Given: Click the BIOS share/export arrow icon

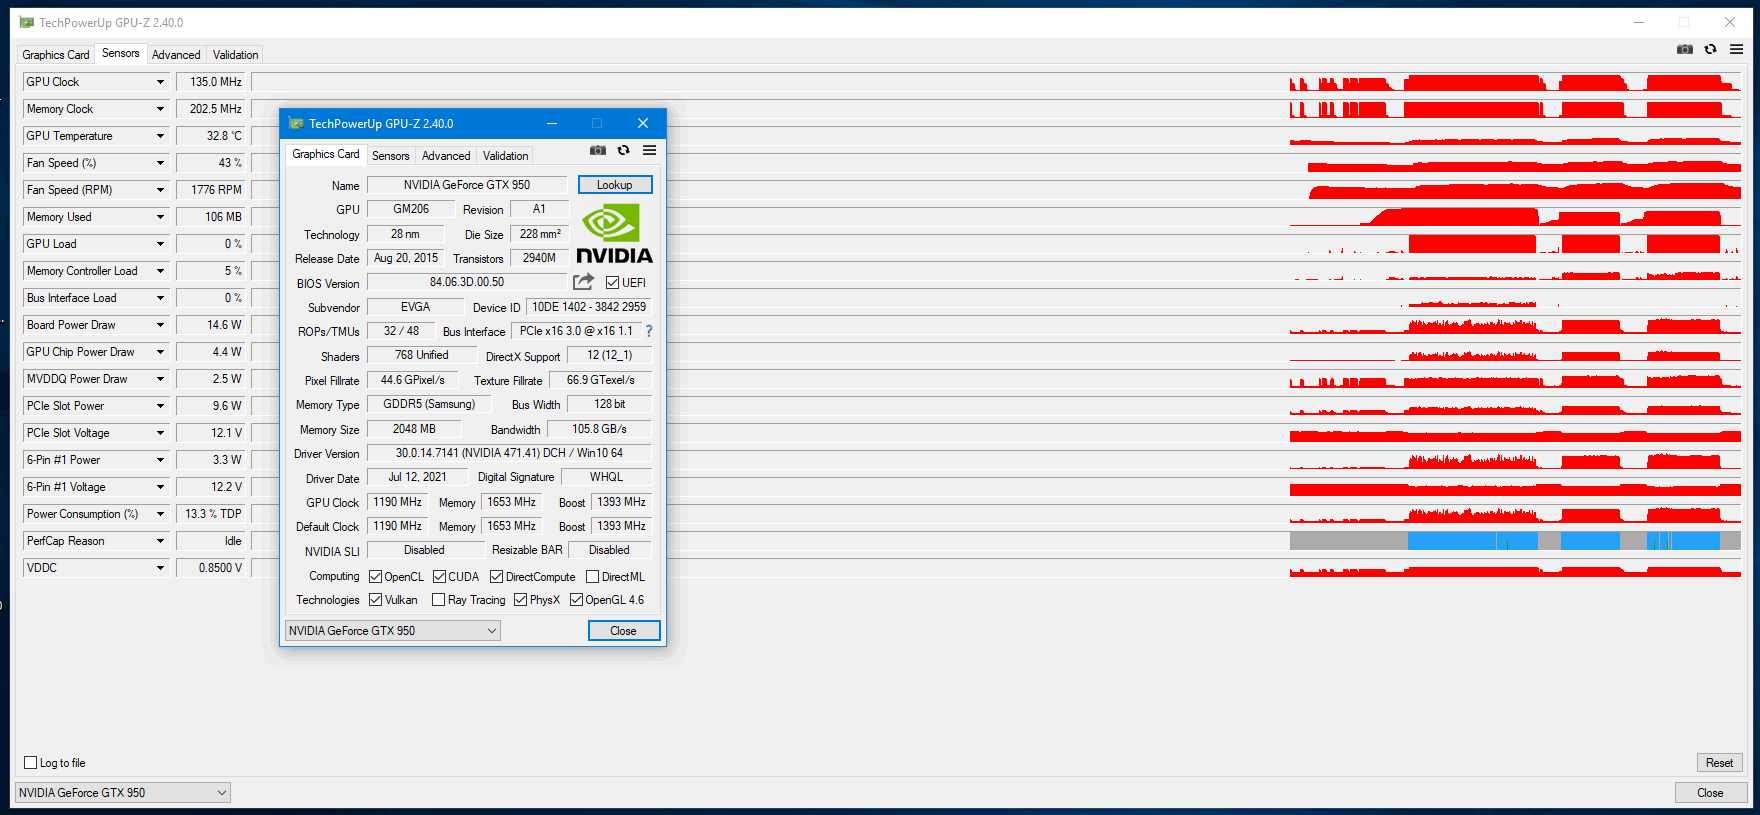Looking at the screenshot, I should (x=584, y=282).
